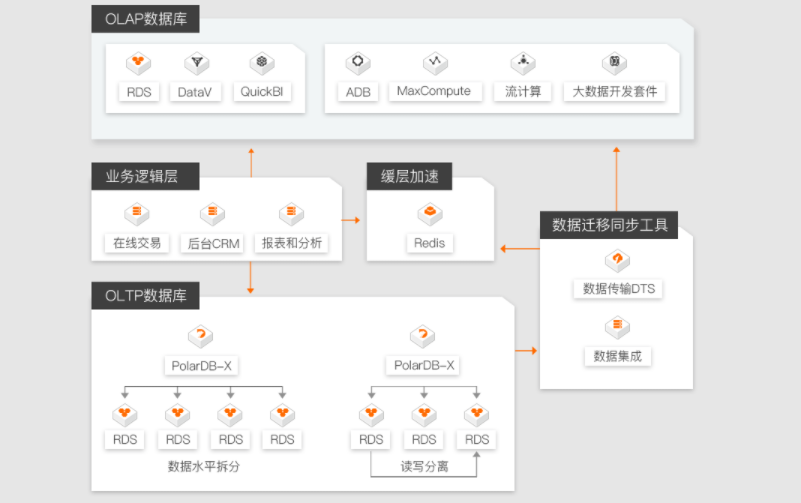This screenshot has height=503, width=801.
Task: Click the 后台CRM icon
Action: pos(213,213)
